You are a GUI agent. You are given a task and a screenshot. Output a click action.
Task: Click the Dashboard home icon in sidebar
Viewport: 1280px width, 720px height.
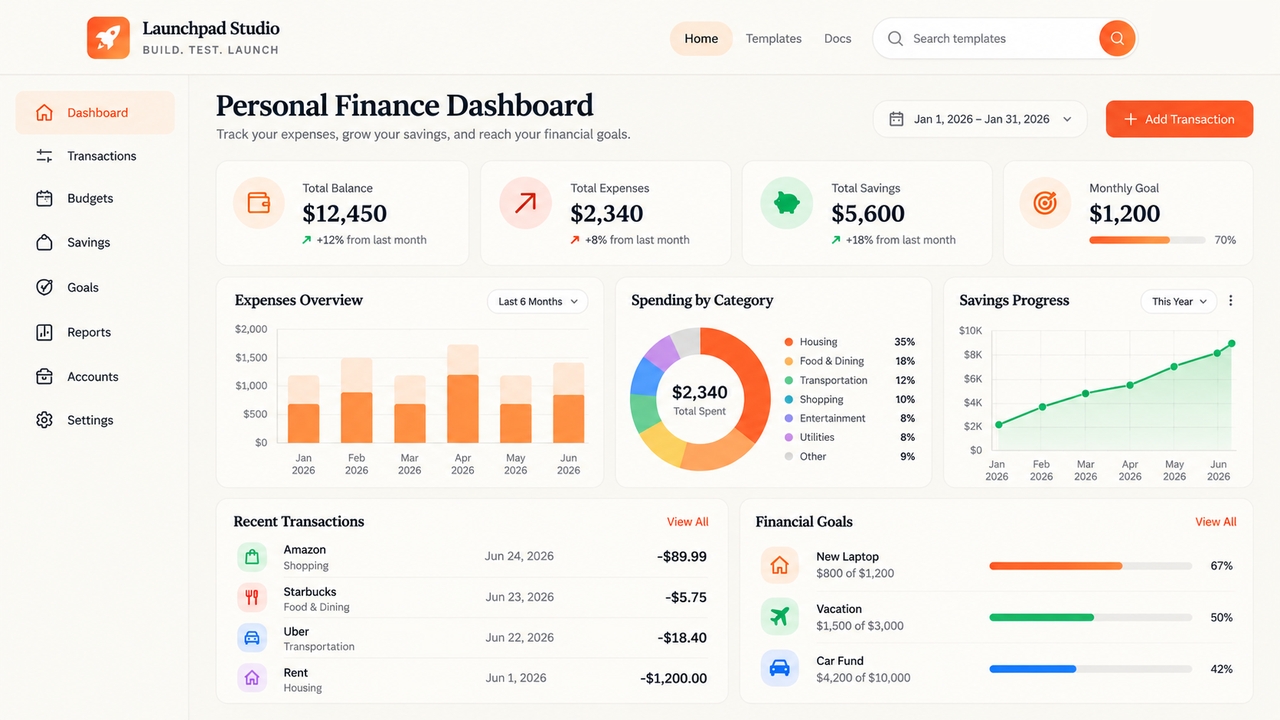[44, 113]
